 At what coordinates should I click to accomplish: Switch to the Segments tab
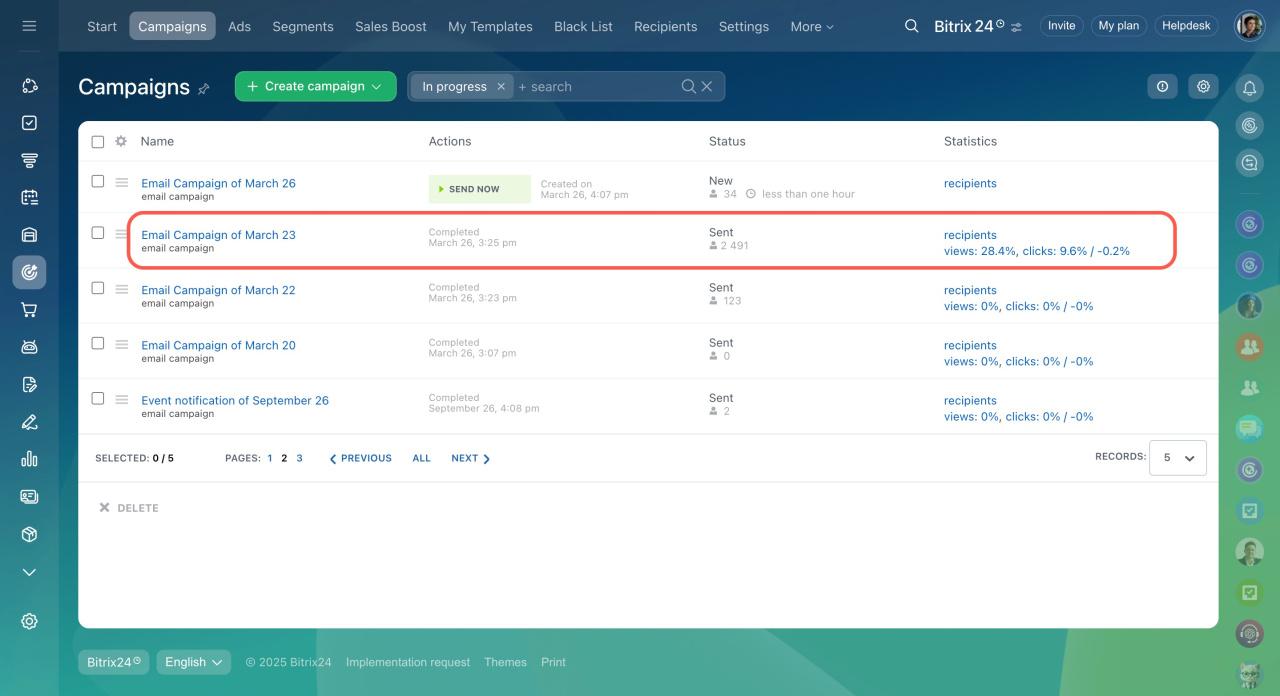click(302, 26)
